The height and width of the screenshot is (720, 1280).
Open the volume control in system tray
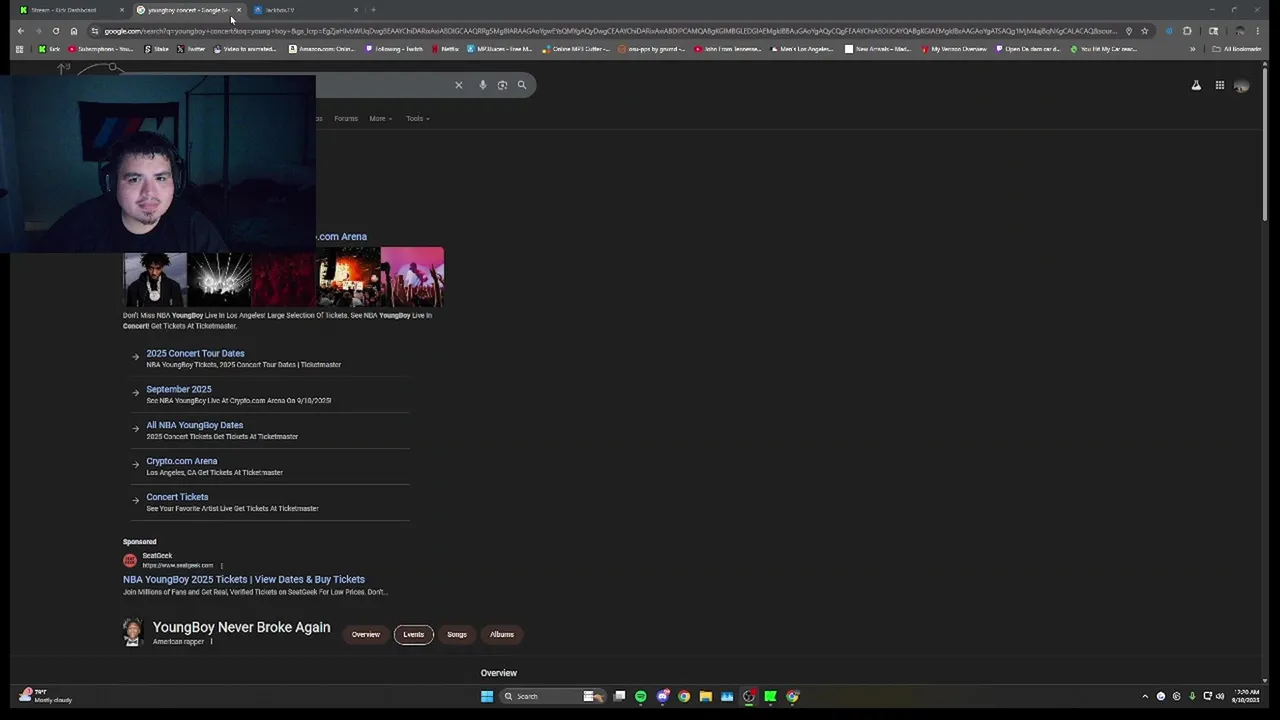1220,696
